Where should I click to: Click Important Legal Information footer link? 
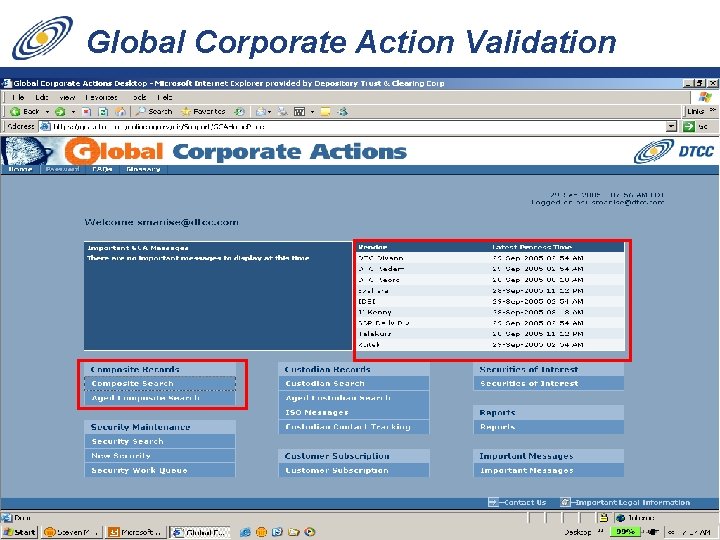(x=632, y=502)
